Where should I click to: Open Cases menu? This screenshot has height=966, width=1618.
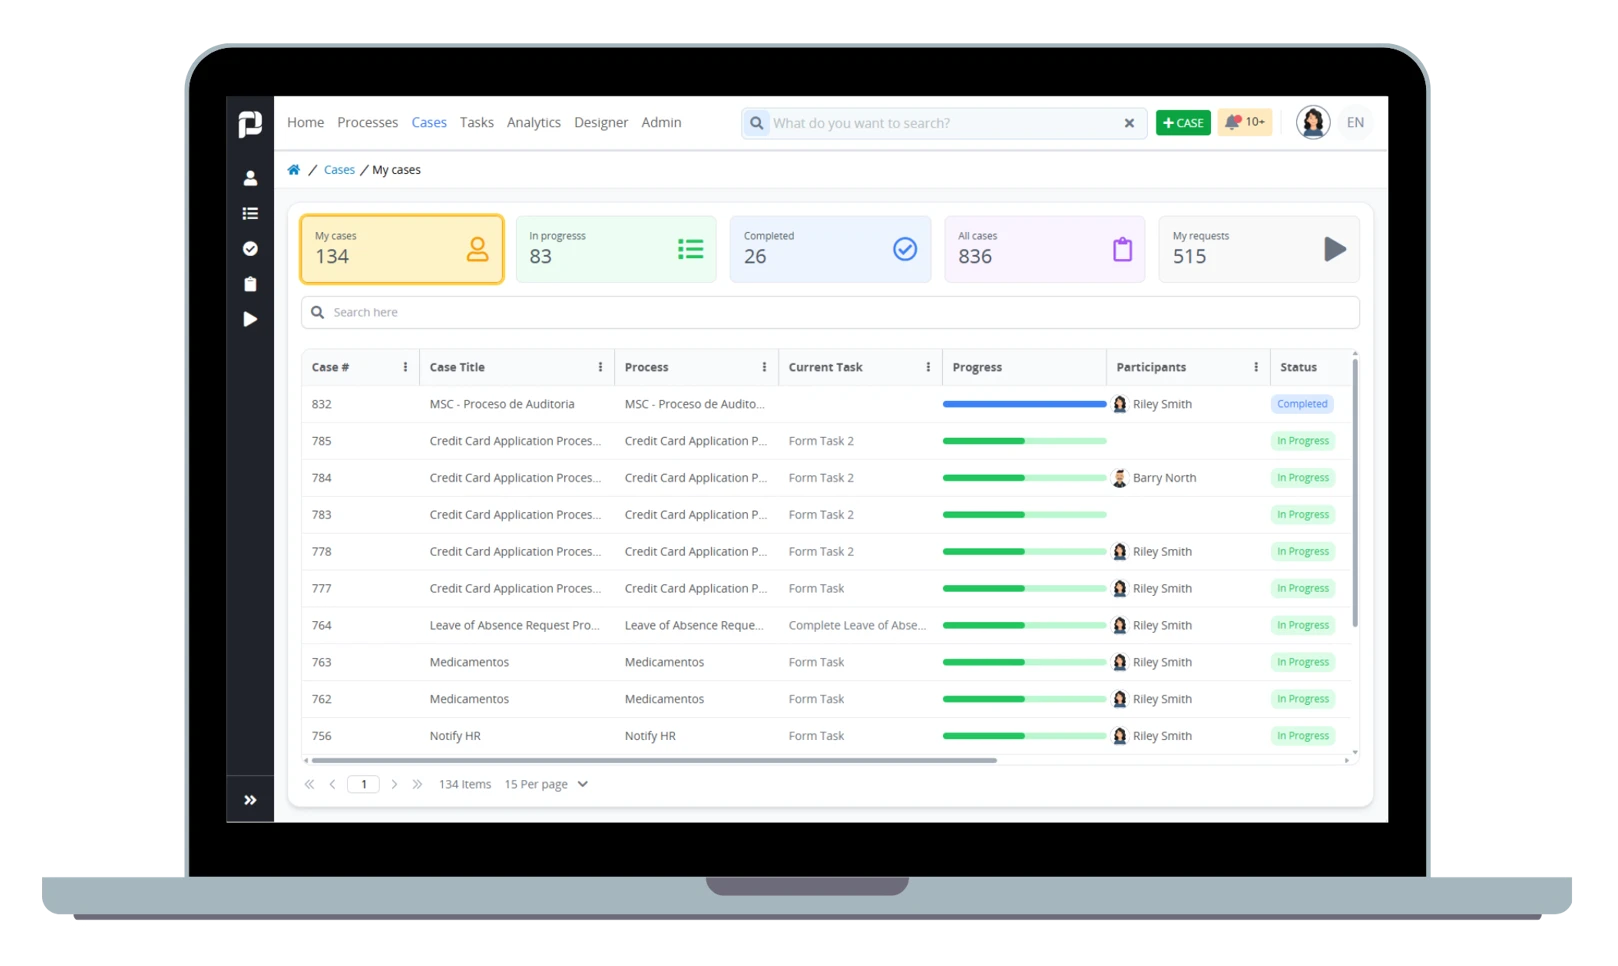coord(429,122)
